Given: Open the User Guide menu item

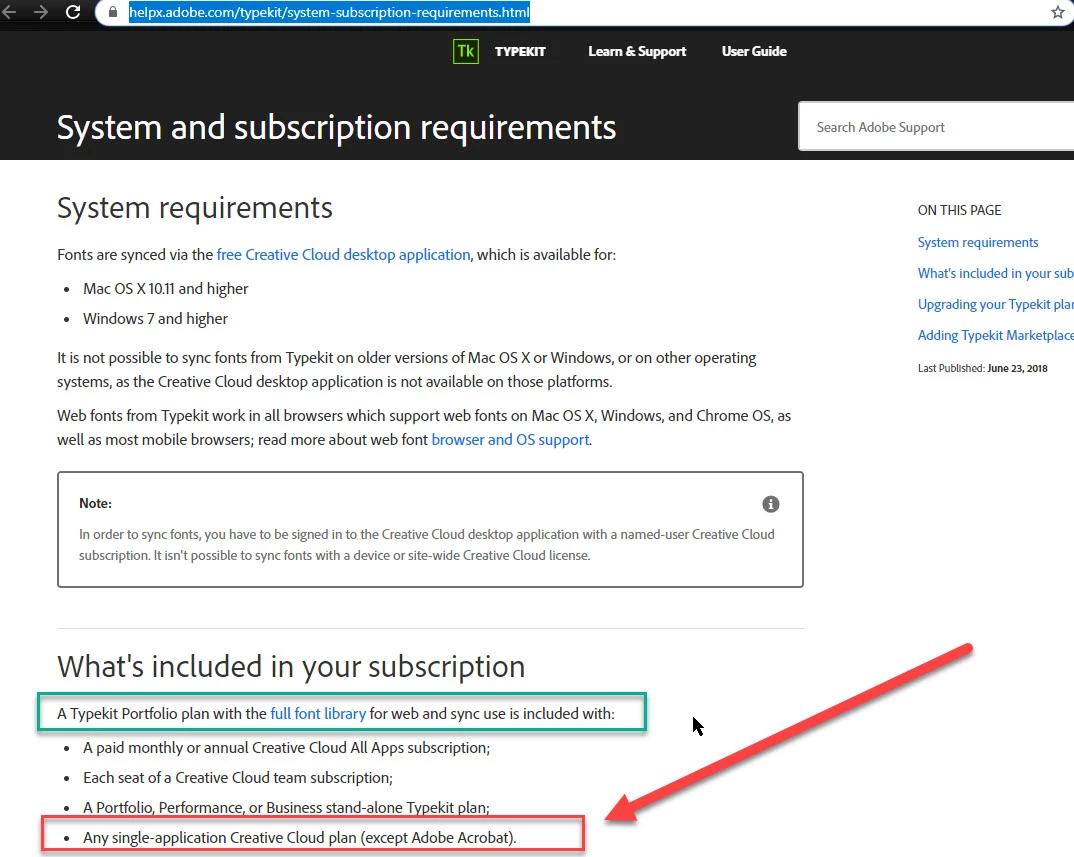Looking at the screenshot, I should coord(754,51).
